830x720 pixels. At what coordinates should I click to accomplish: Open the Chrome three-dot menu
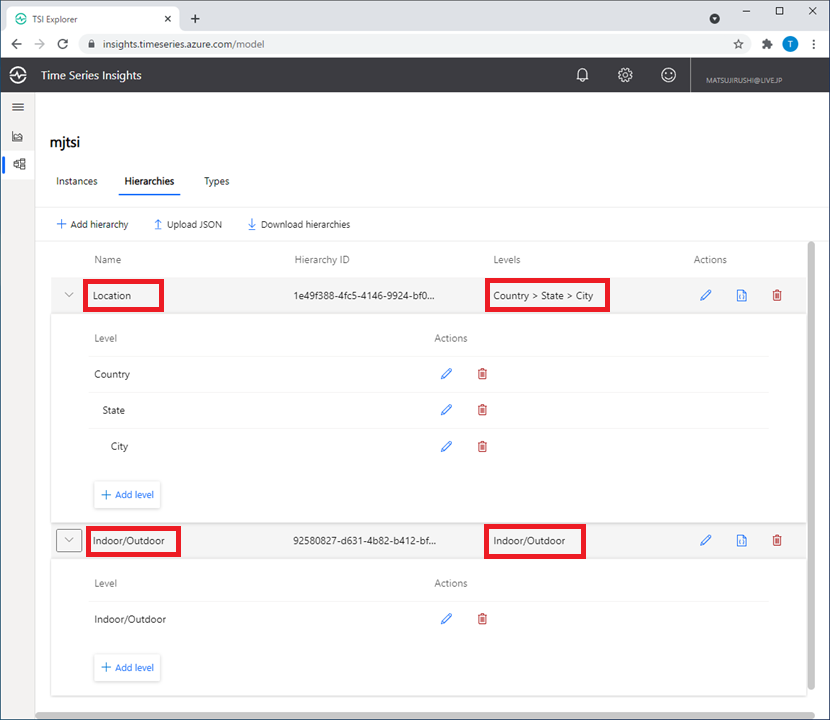pyautogui.click(x=814, y=44)
